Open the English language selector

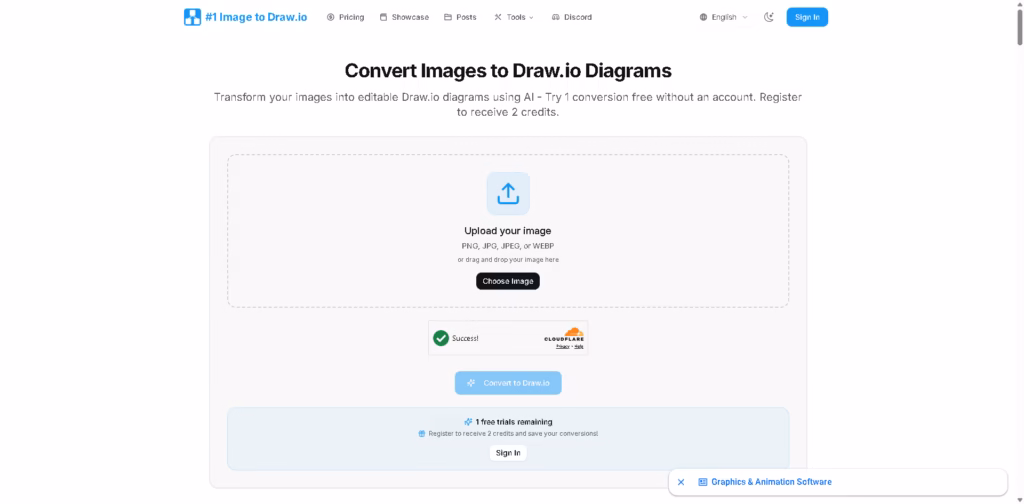coord(724,17)
